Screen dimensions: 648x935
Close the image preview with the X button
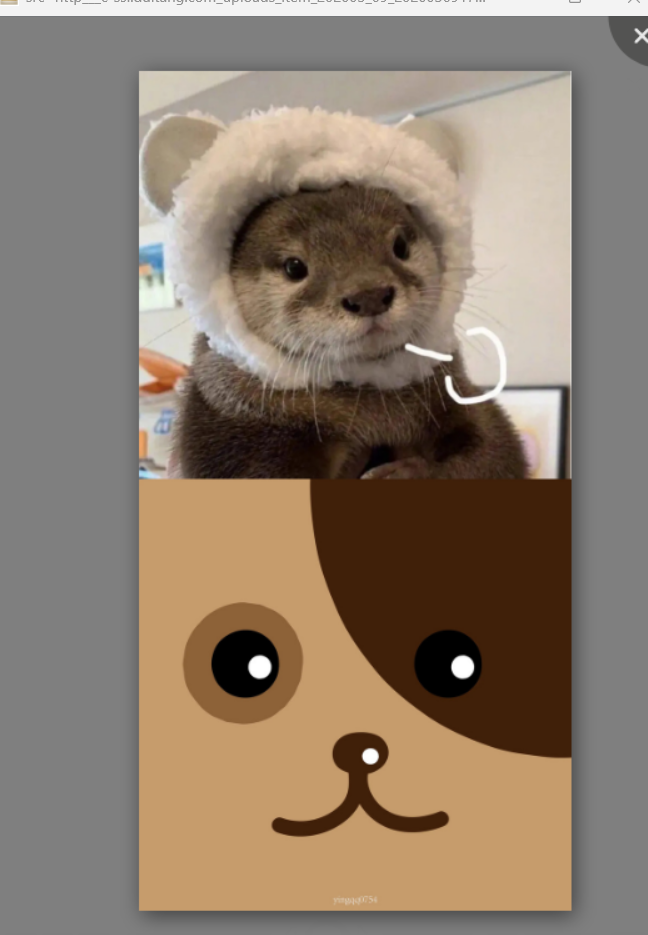(x=636, y=35)
